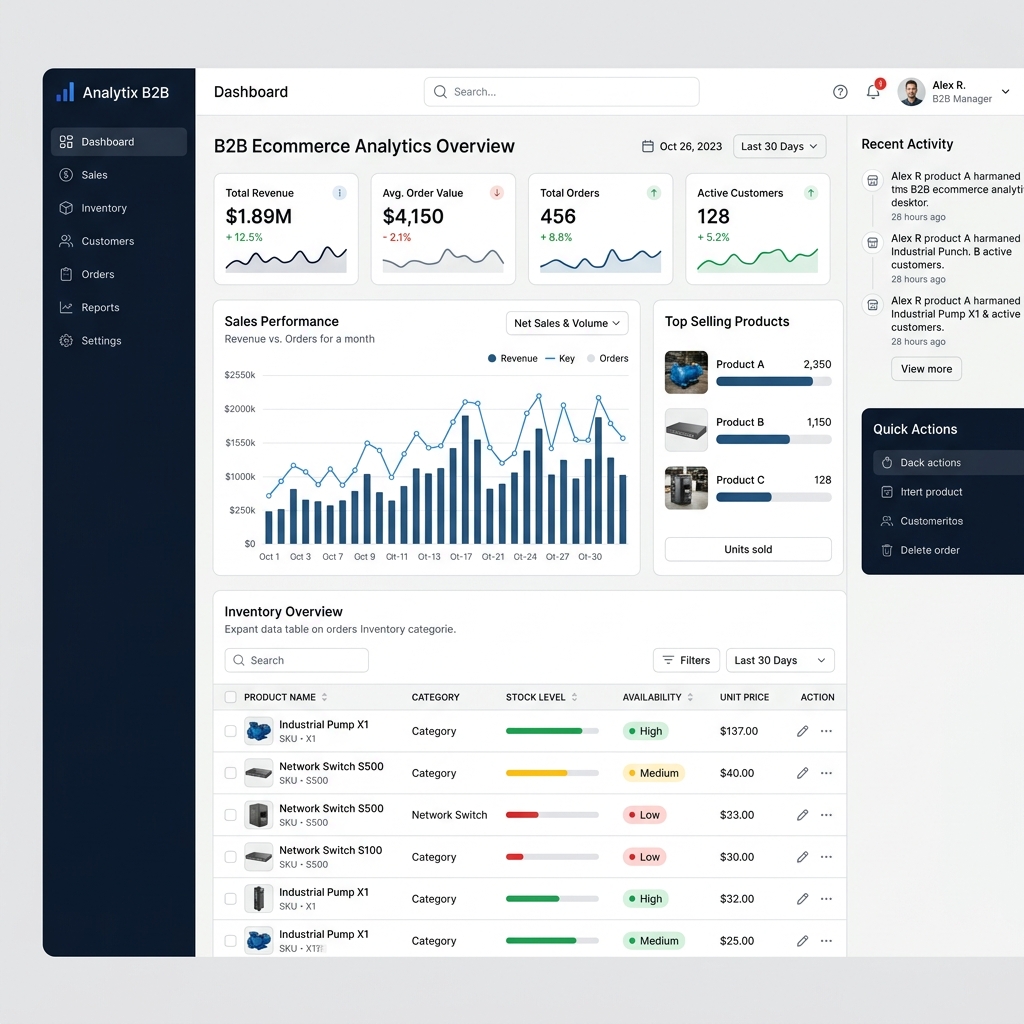The height and width of the screenshot is (1024, 1024).
Task: Open more options for Network Switch S100 row
Action: [826, 857]
